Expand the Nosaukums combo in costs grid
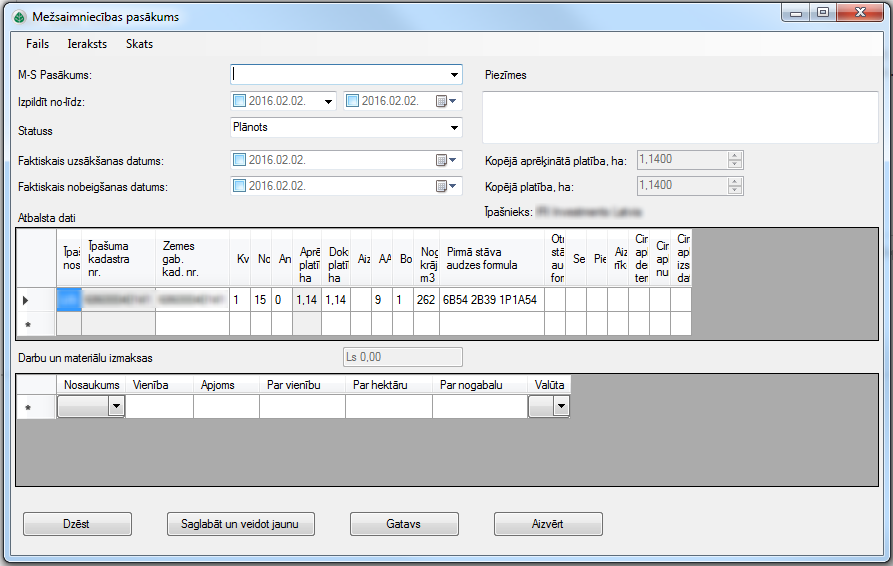This screenshot has width=893, height=566. 116,406
